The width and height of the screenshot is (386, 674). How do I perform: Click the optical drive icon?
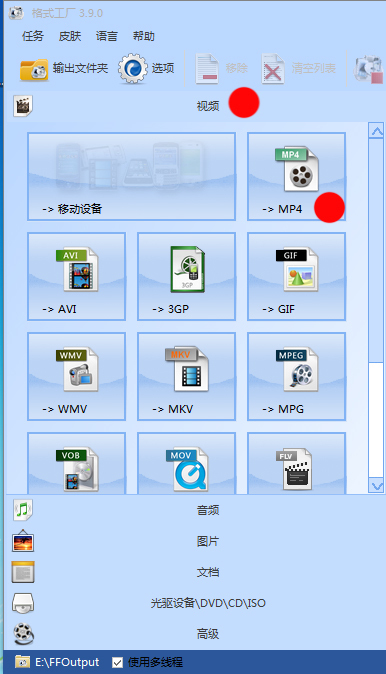(23, 603)
